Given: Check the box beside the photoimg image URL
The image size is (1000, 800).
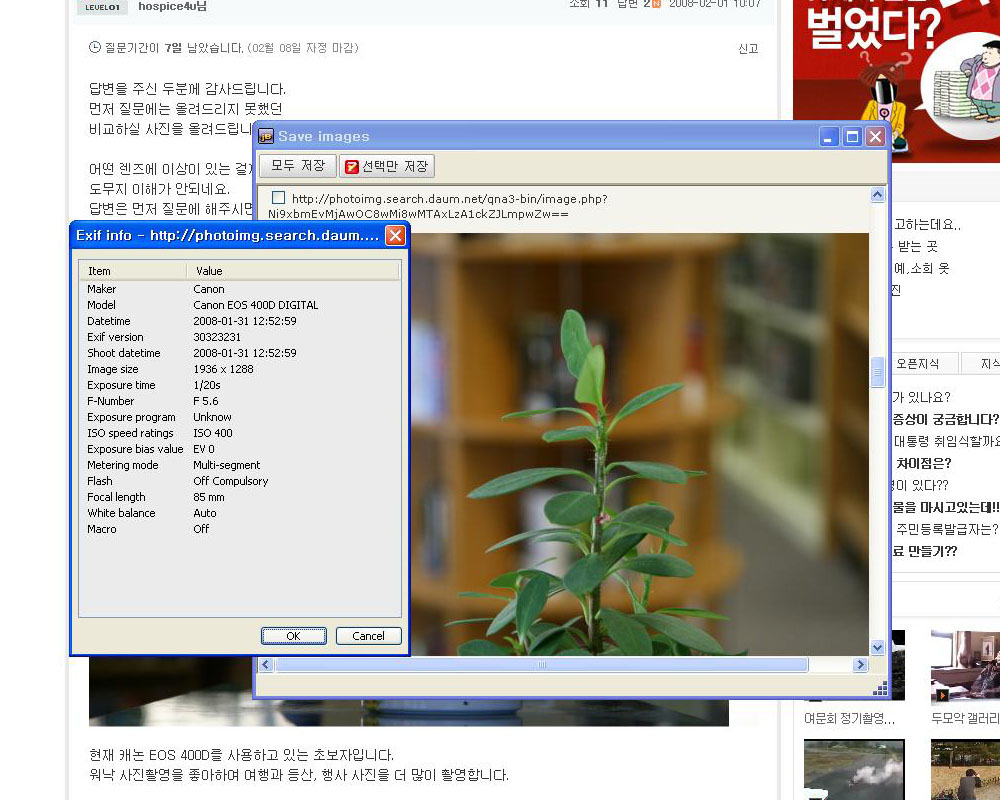Looking at the screenshot, I should (x=278, y=198).
